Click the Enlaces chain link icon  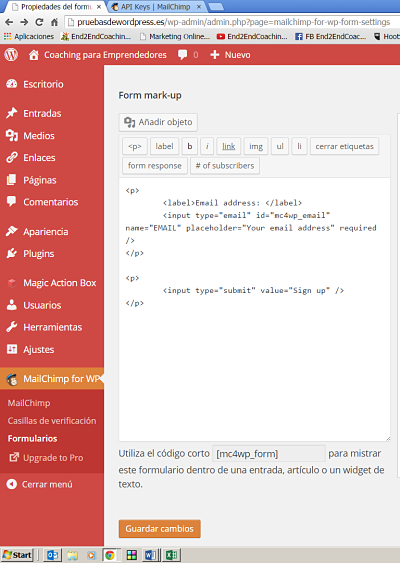point(11,157)
